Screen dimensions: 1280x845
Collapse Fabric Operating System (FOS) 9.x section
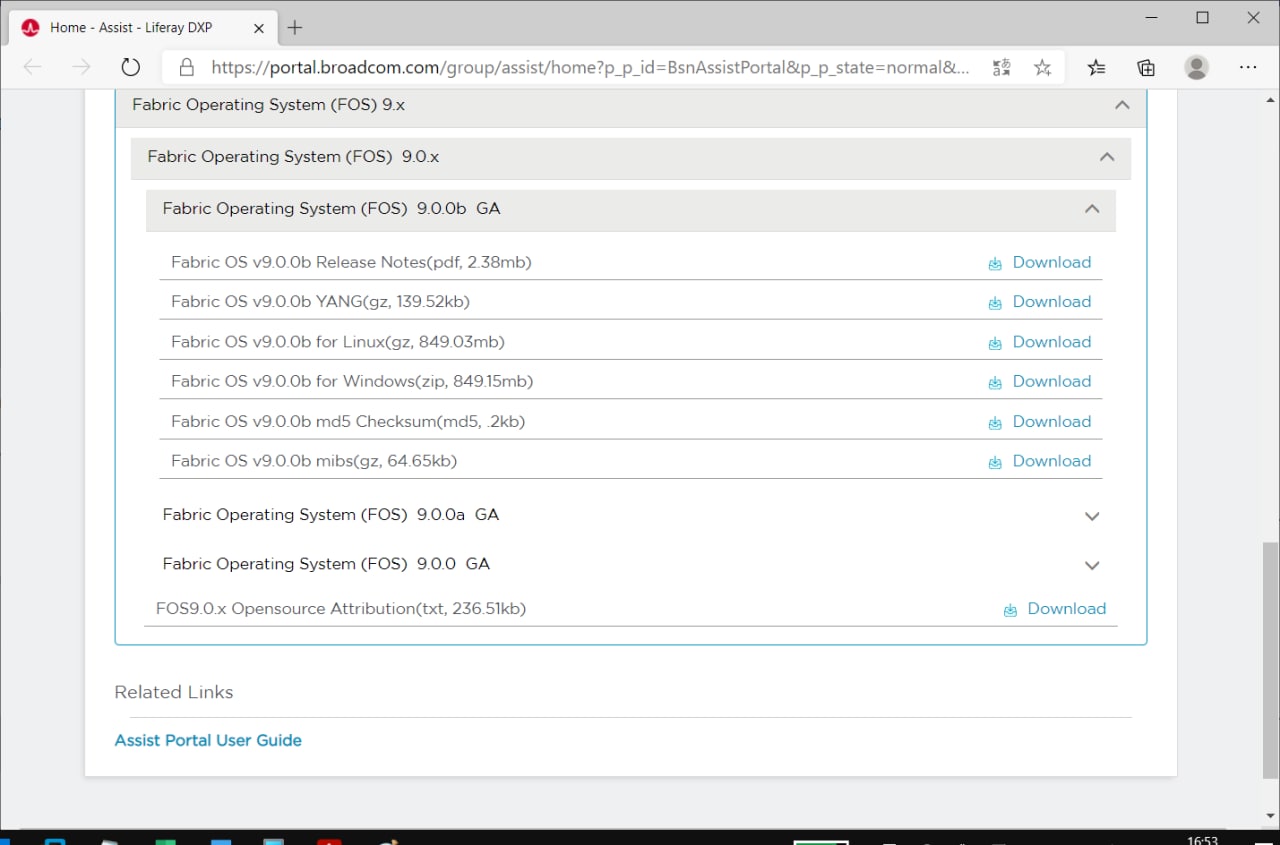pyautogui.click(x=1122, y=105)
